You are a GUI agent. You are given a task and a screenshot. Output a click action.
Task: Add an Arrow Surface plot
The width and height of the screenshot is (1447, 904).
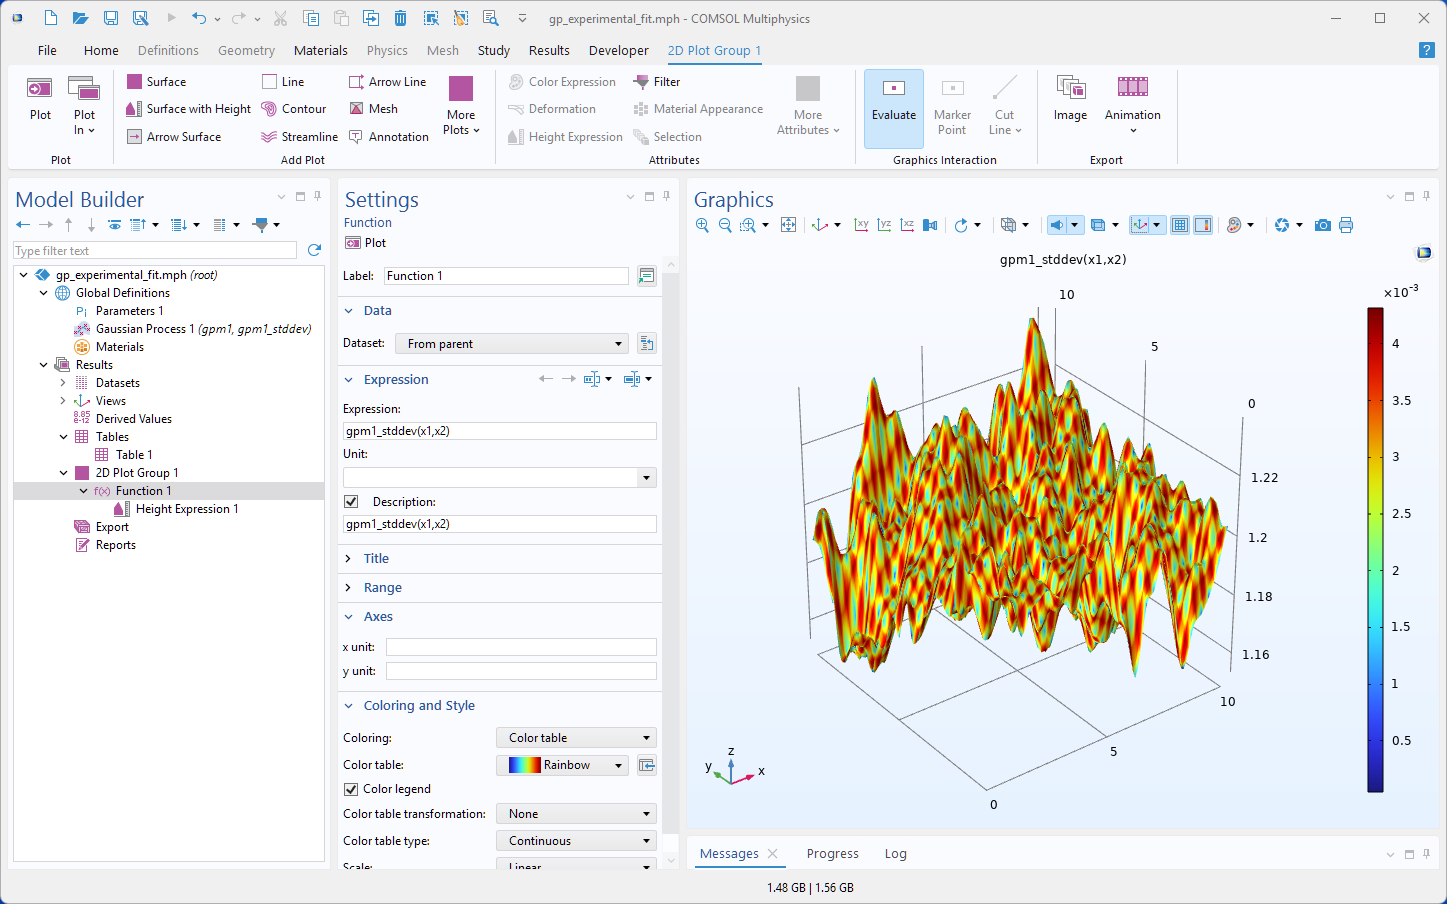174,137
